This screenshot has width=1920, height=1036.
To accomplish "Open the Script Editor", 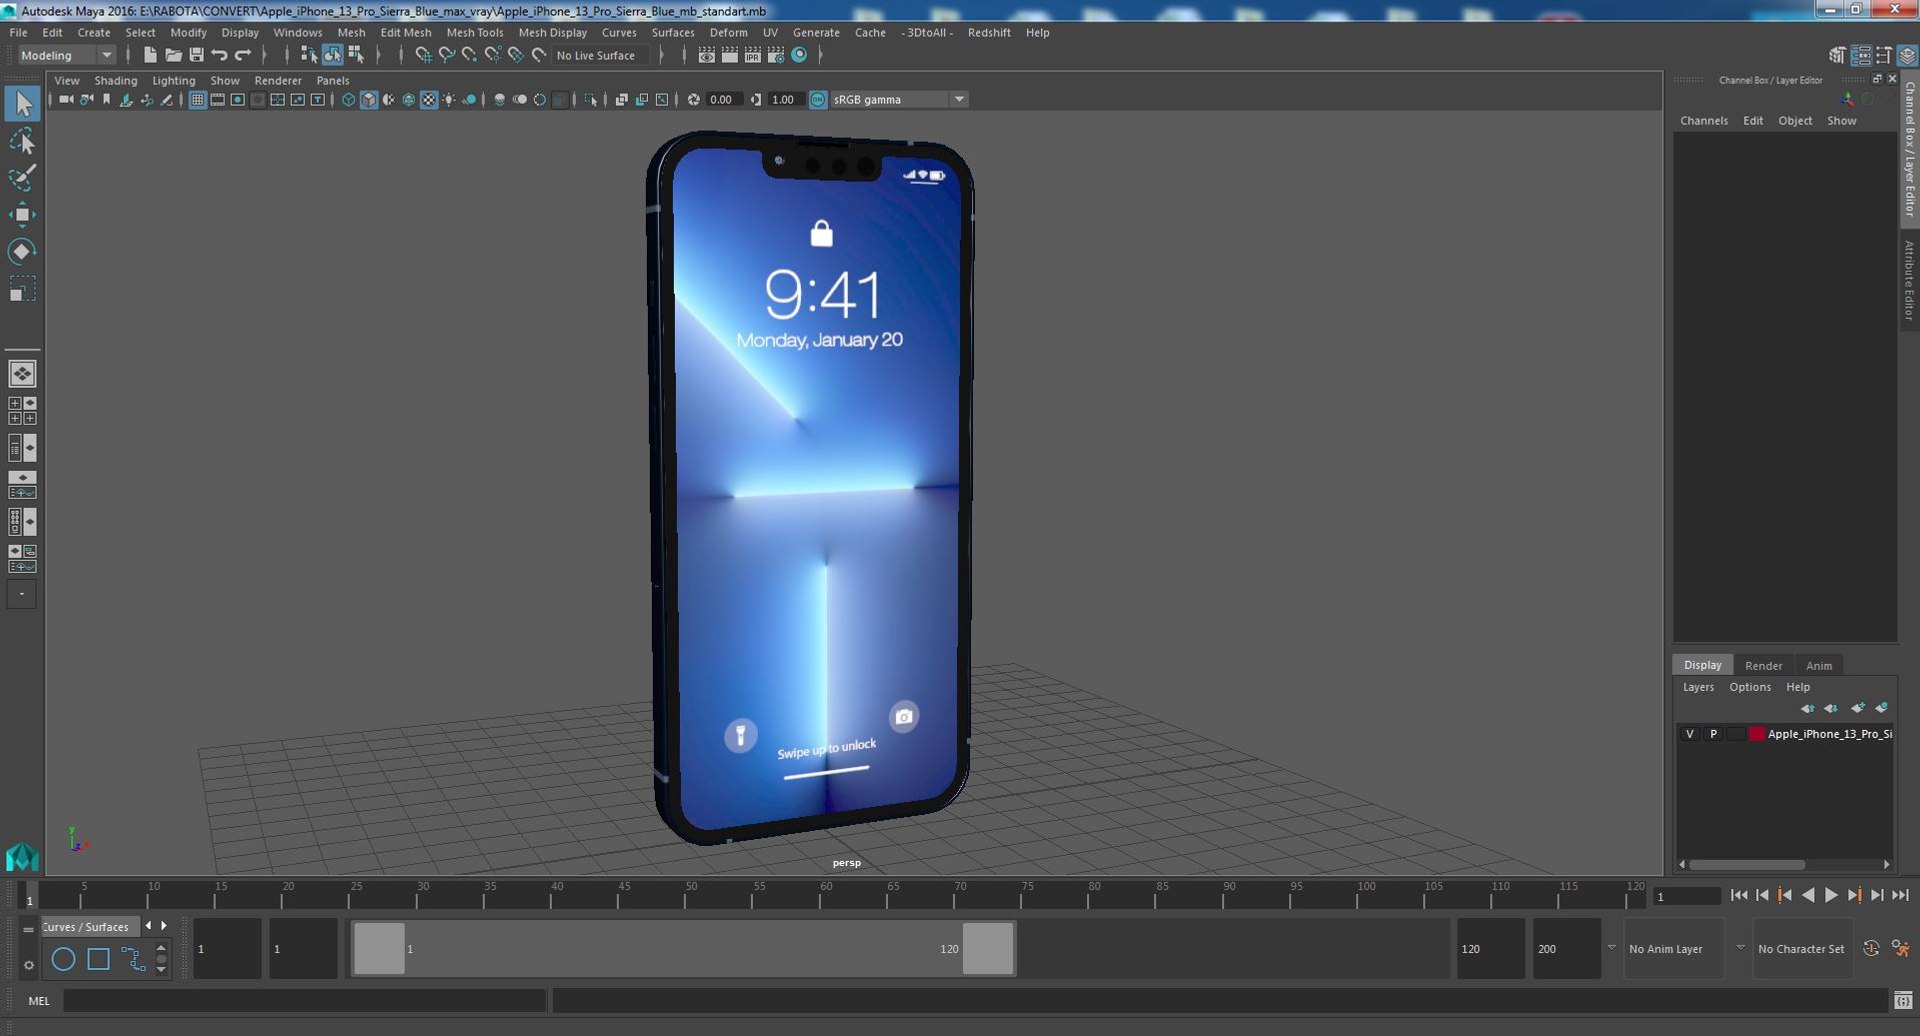I will [1902, 1000].
